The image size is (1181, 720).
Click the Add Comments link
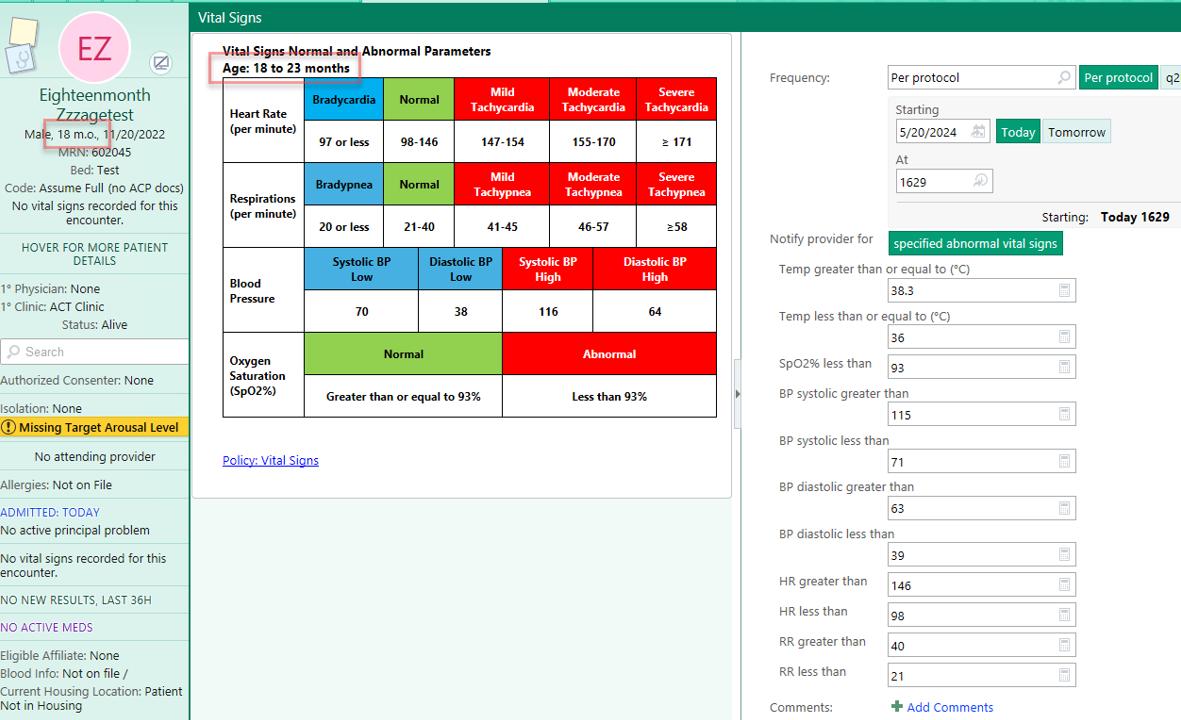[x=950, y=707]
